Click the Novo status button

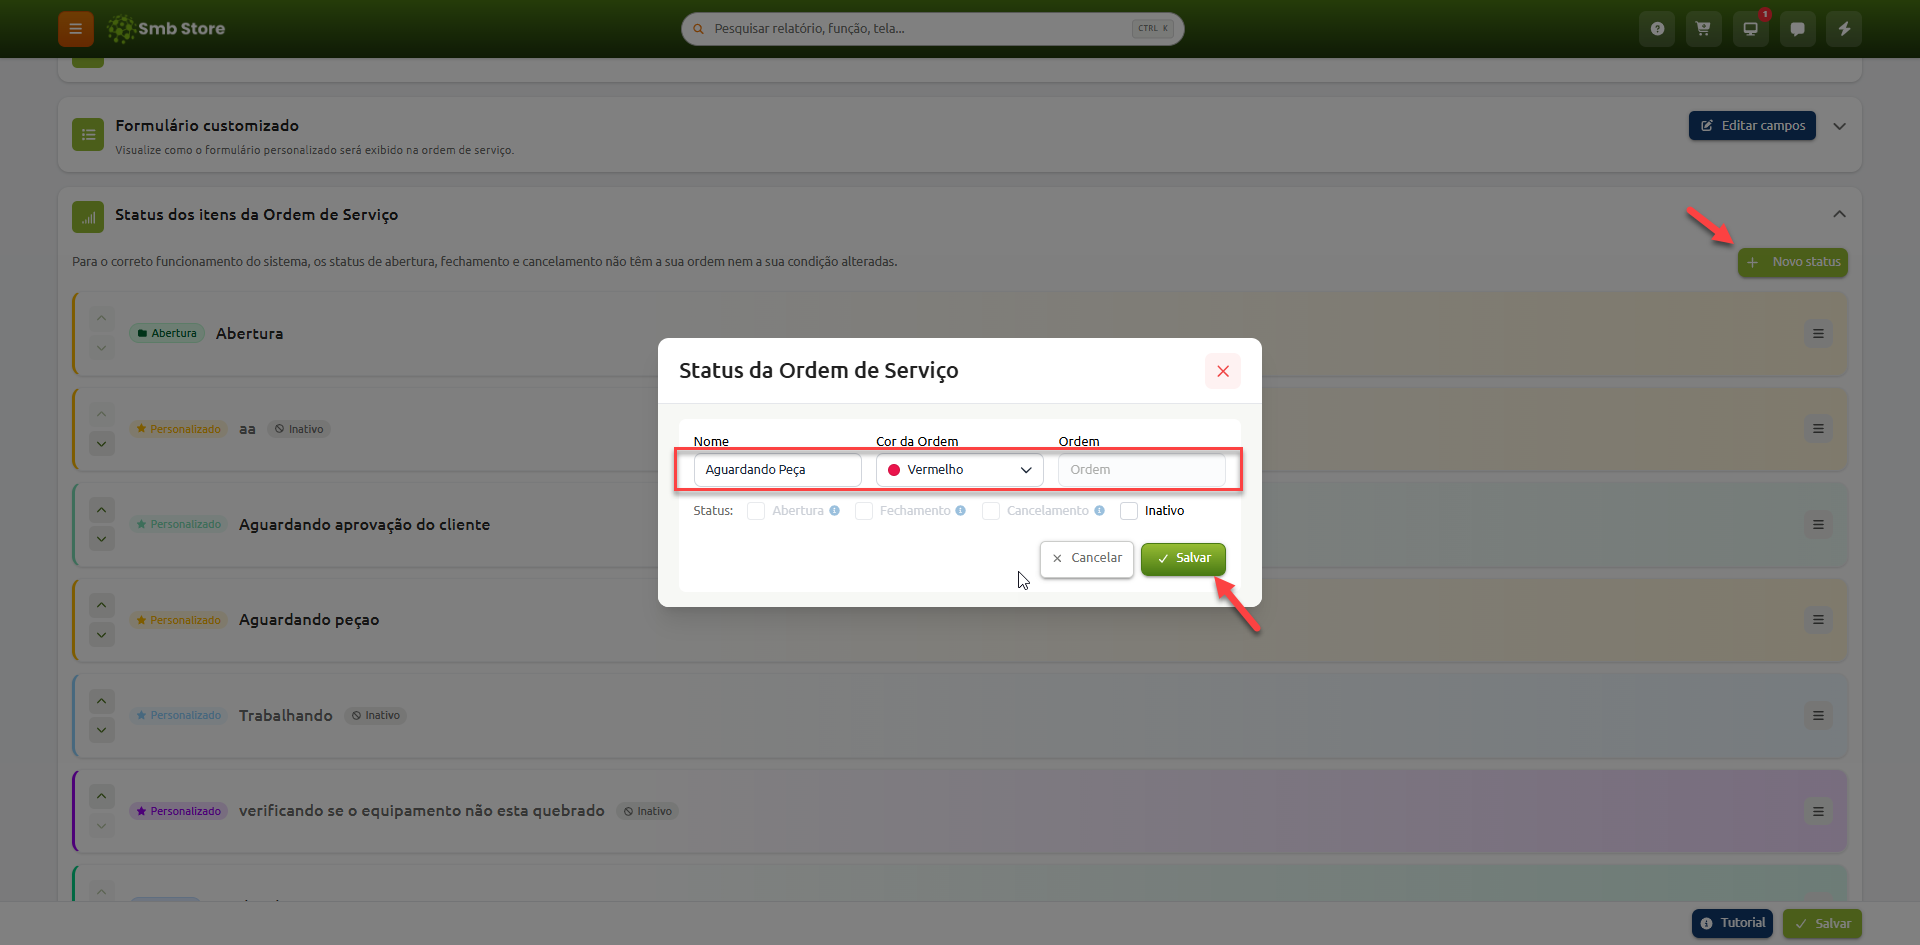click(x=1792, y=262)
